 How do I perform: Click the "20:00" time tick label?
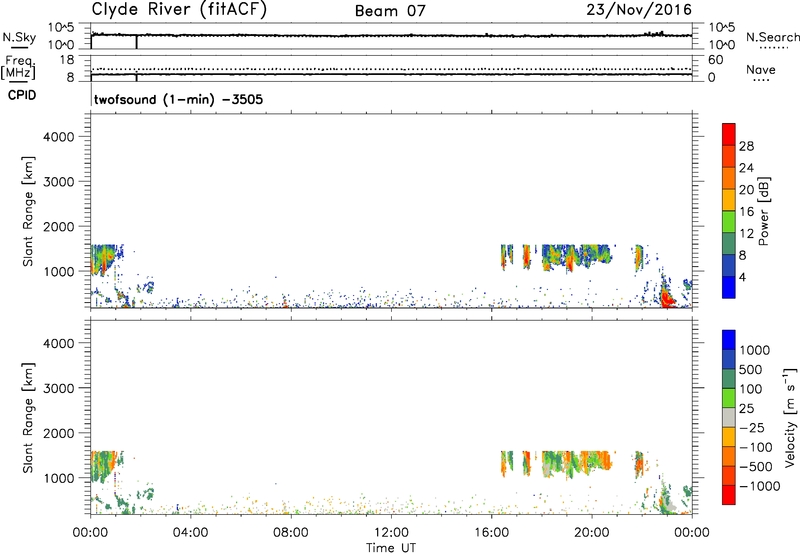tap(591, 533)
